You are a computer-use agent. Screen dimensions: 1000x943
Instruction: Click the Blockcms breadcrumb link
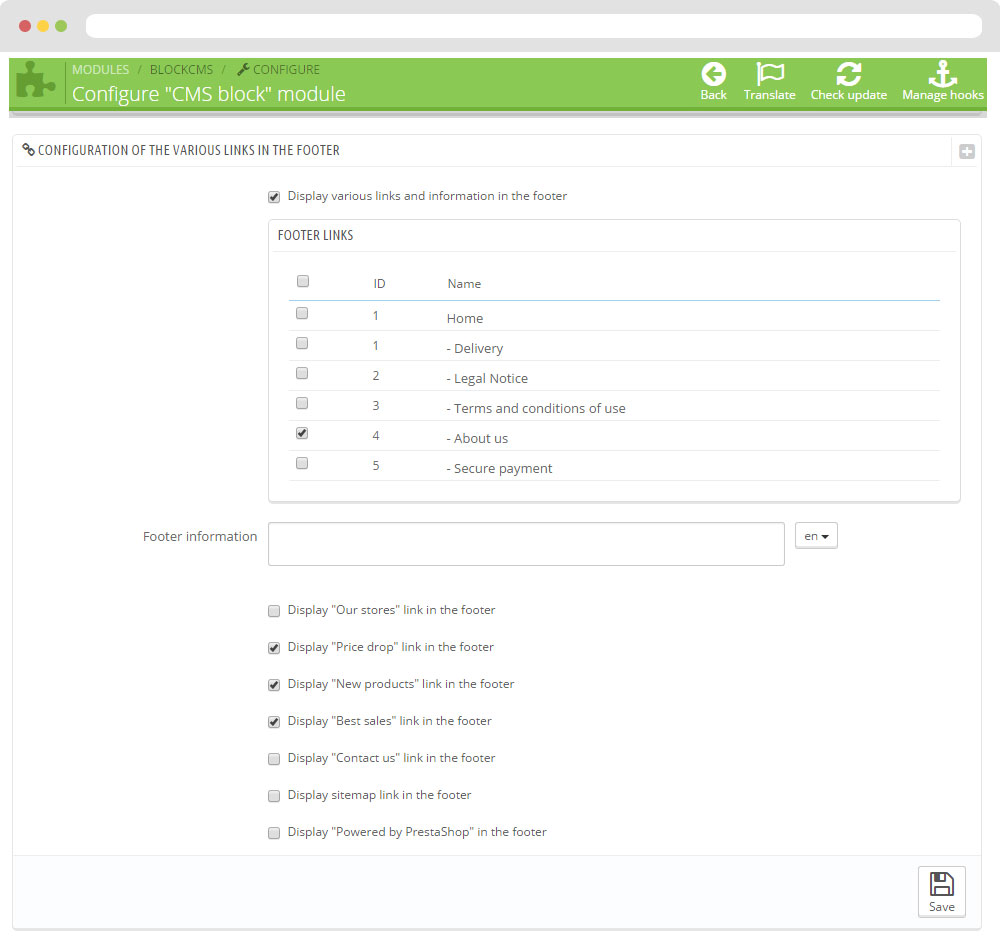(181, 70)
